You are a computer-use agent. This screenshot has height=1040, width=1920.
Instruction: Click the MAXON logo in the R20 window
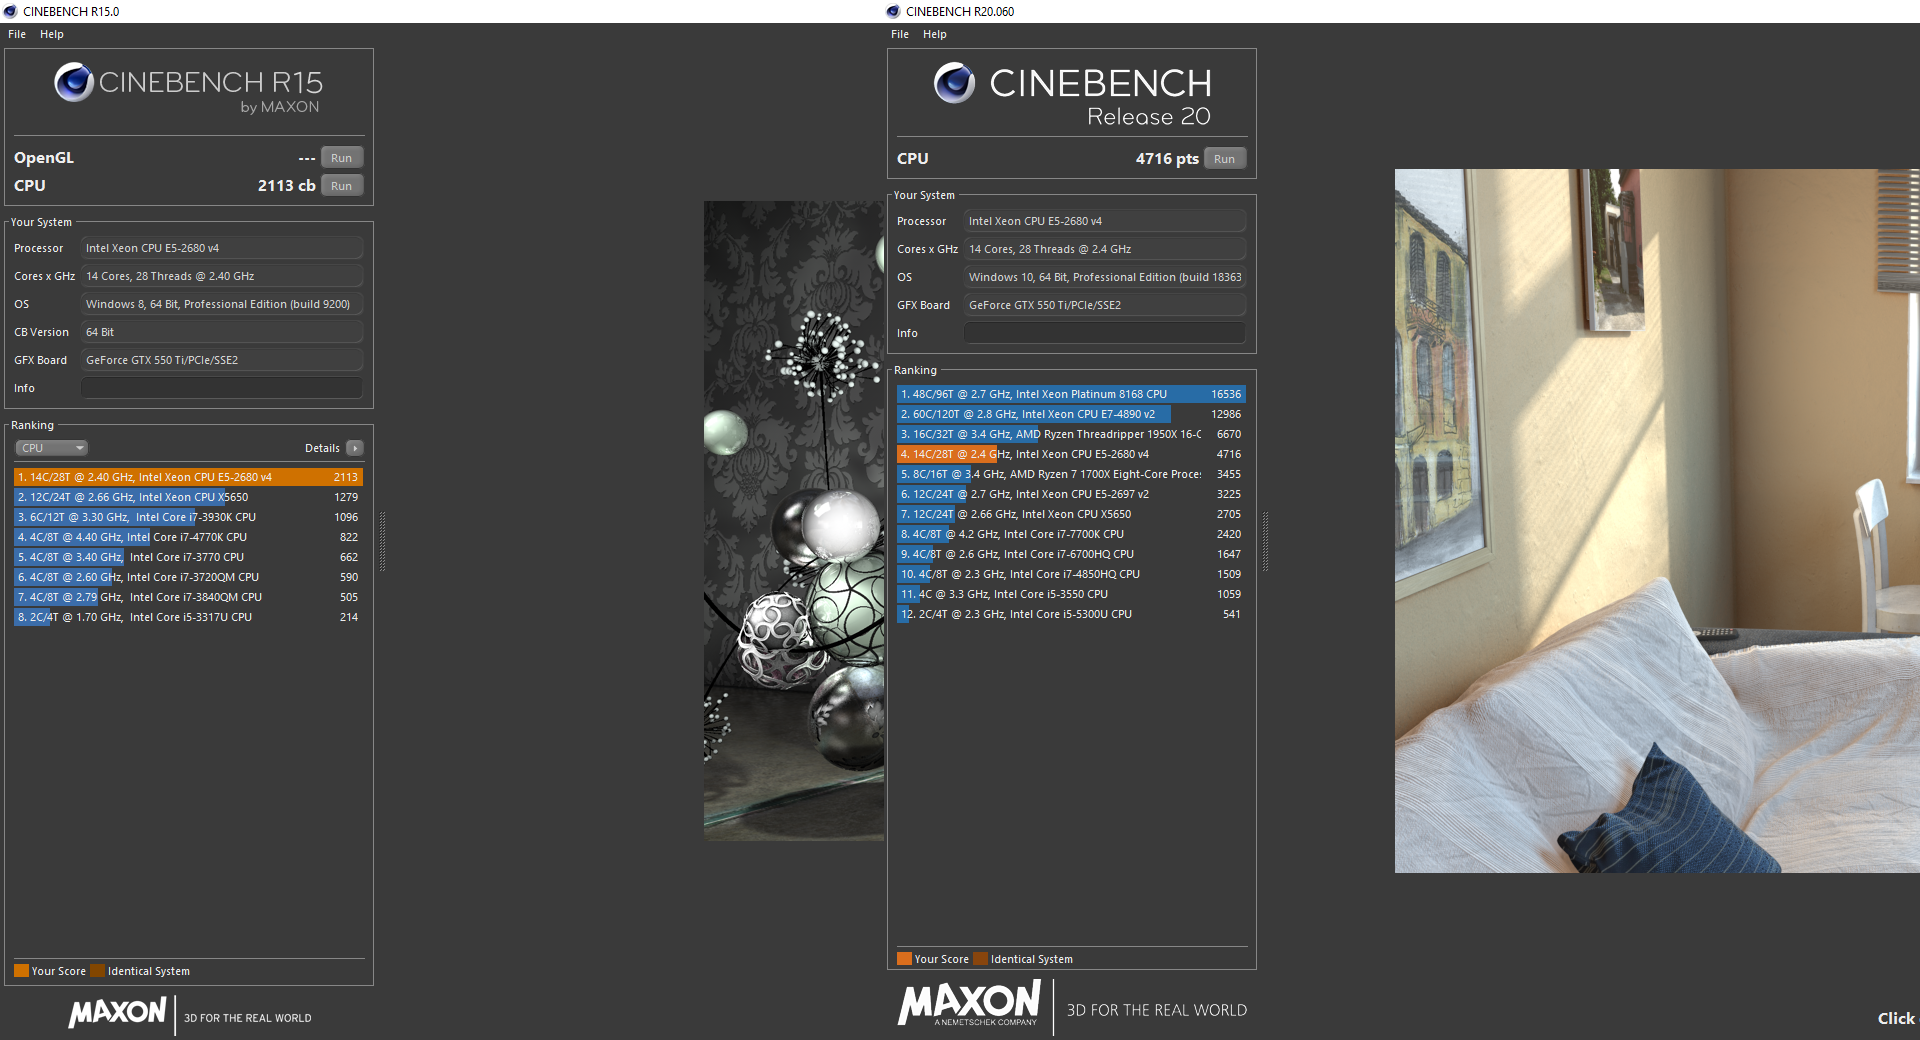(969, 1003)
